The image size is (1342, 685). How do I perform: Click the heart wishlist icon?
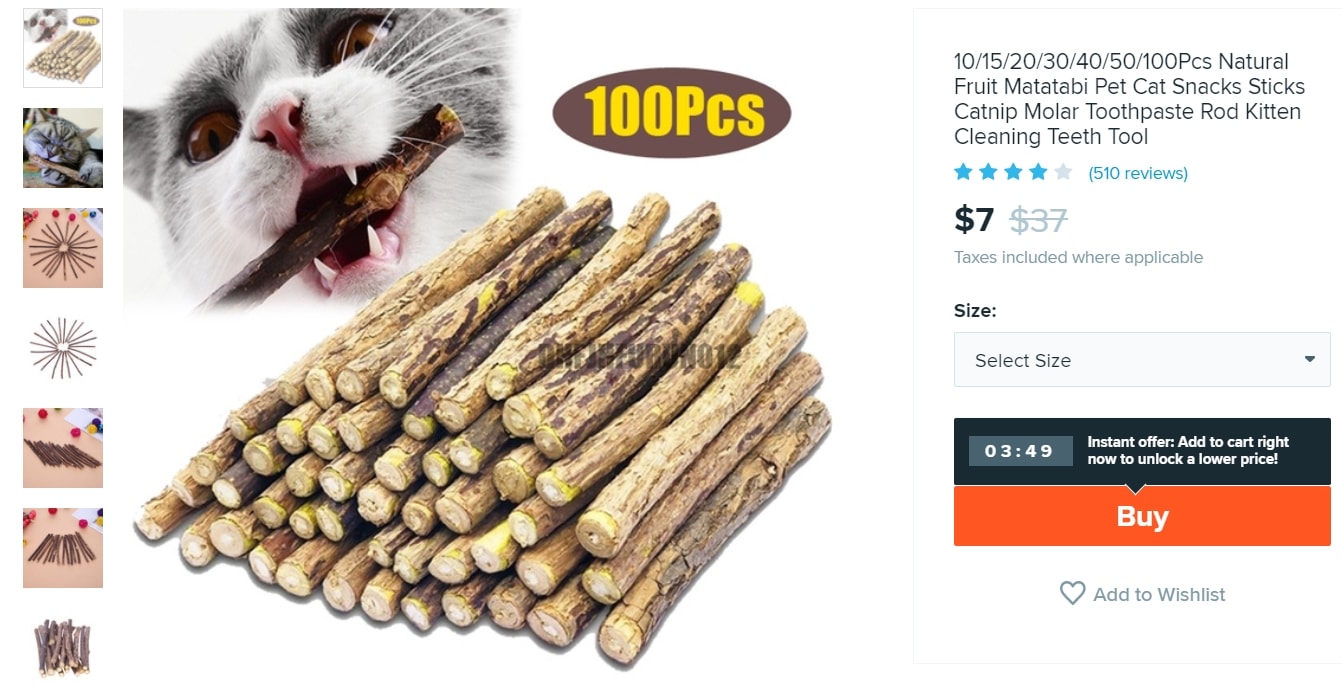pos(1072,594)
